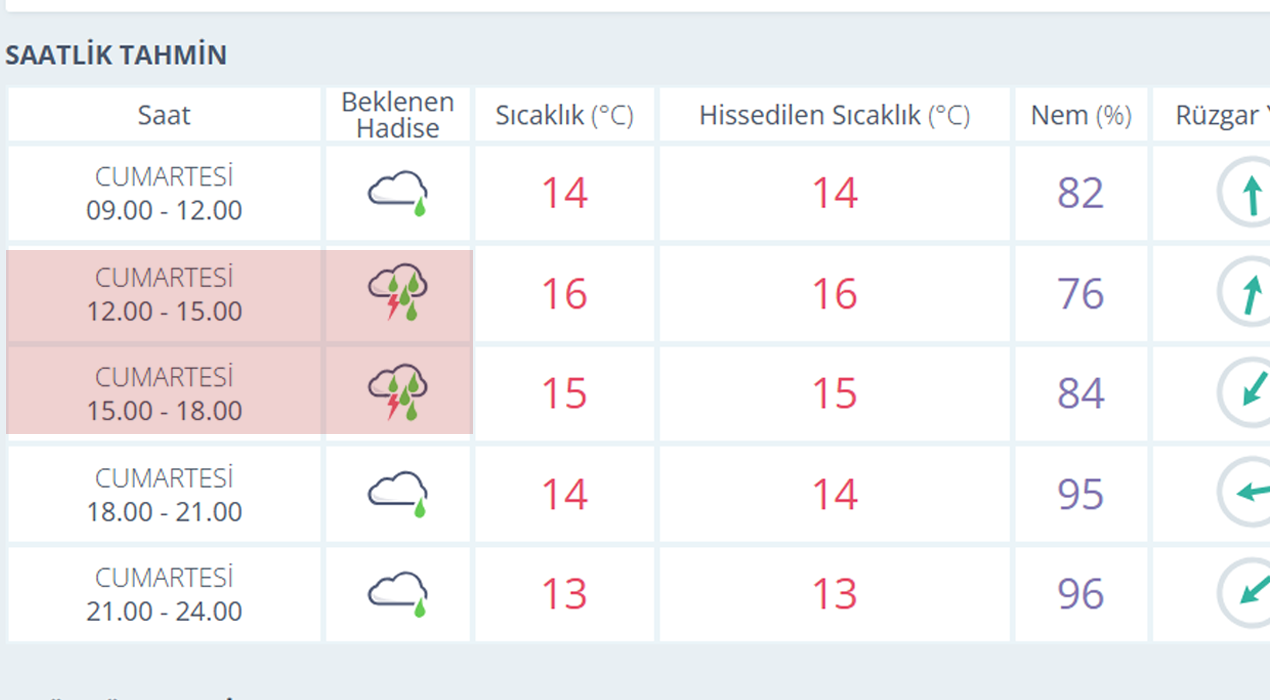Click the wind direction arrow for 15.00 - 18.00
This screenshot has width=1270, height=700.
(1250, 393)
